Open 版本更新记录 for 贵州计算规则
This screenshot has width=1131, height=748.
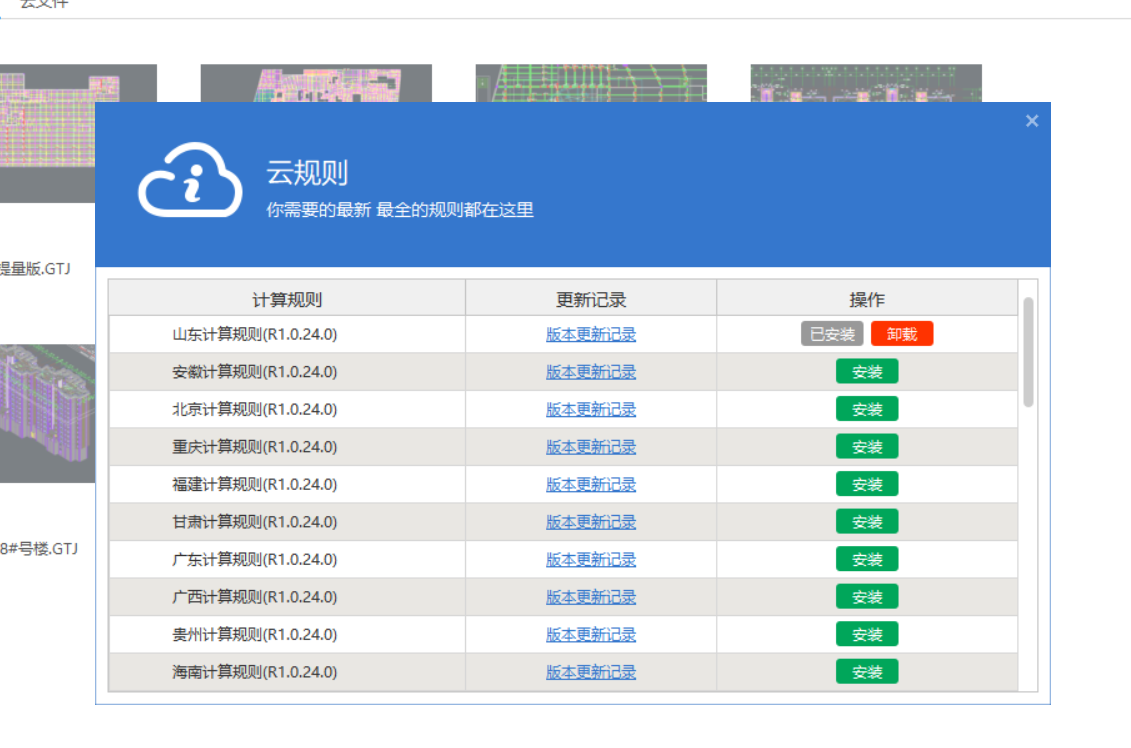coord(591,634)
